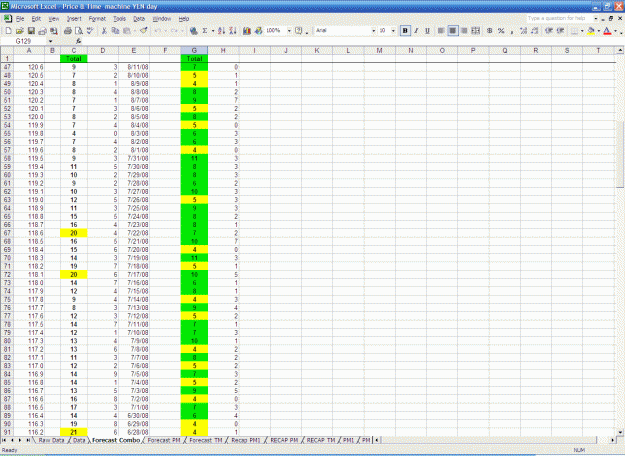Image resolution: width=625 pixels, height=456 pixels.
Task: Activate the Format Painter brush
Action: (x=143, y=31)
